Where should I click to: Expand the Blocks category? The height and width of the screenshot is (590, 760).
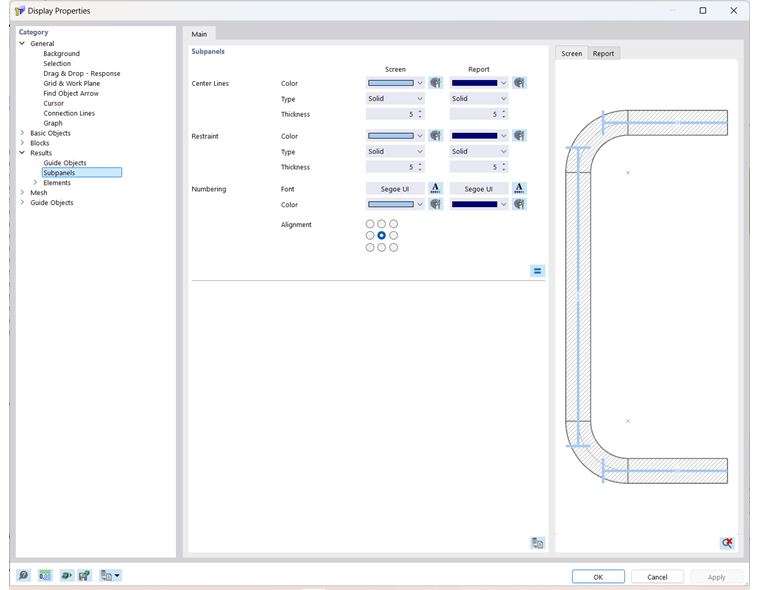(x=22, y=143)
